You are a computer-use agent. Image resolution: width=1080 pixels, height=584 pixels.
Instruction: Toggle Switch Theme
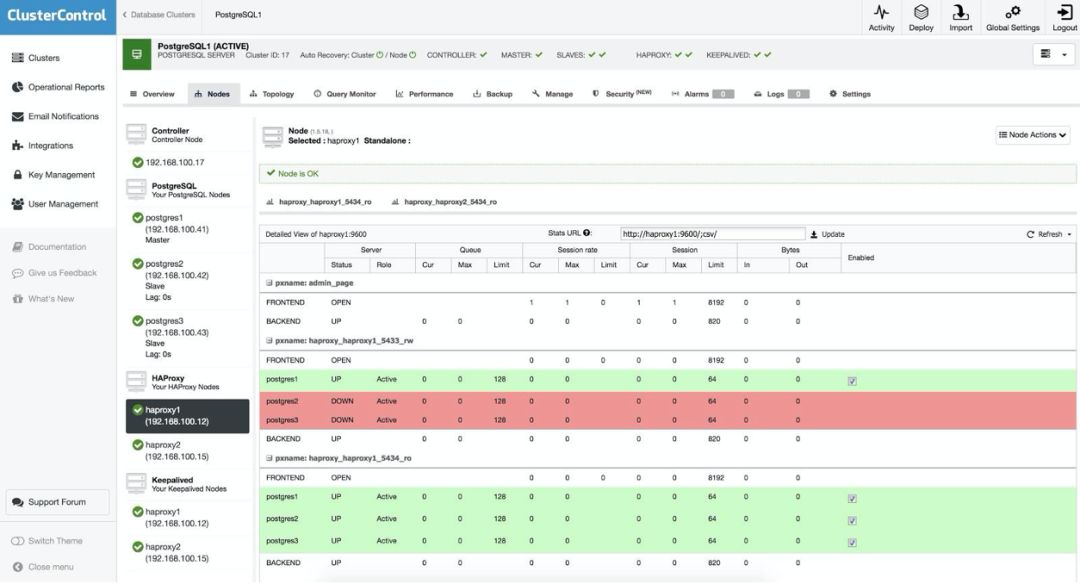(x=46, y=541)
